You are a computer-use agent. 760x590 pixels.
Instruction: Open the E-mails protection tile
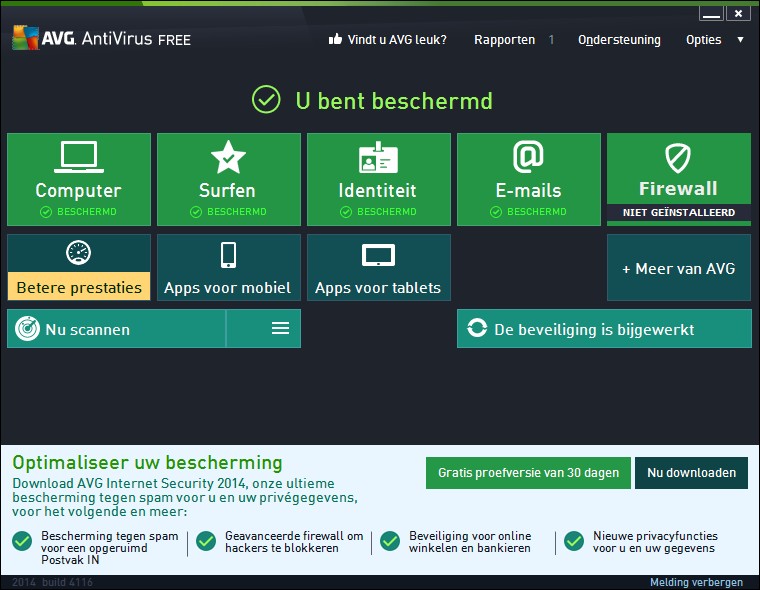[528, 178]
